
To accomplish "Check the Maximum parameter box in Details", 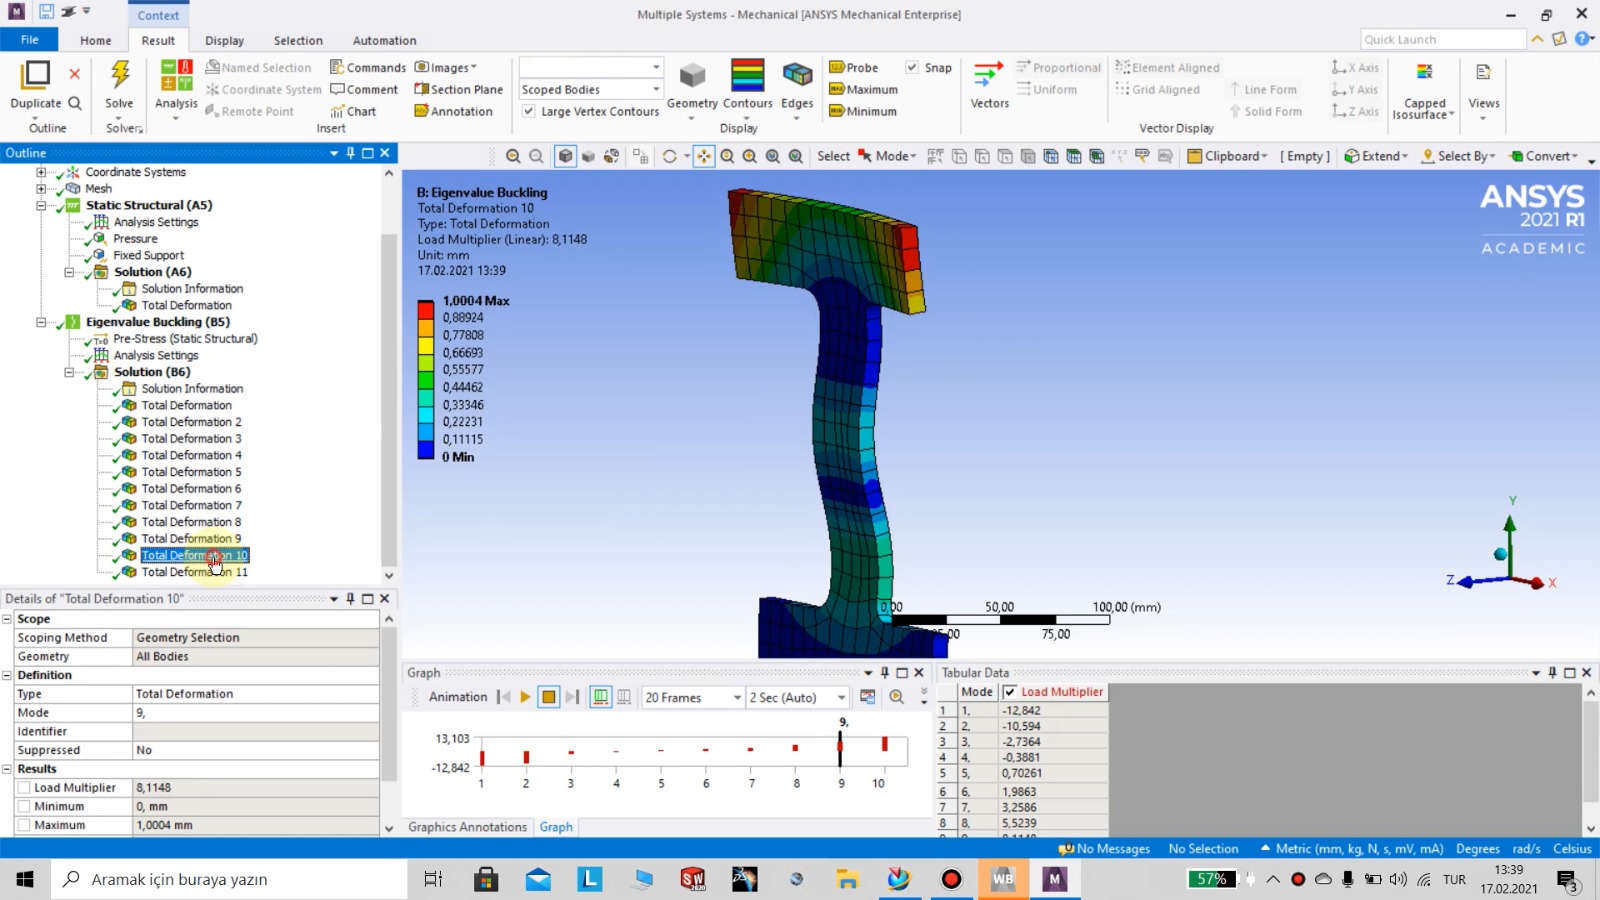I will (x=24, y=825).
